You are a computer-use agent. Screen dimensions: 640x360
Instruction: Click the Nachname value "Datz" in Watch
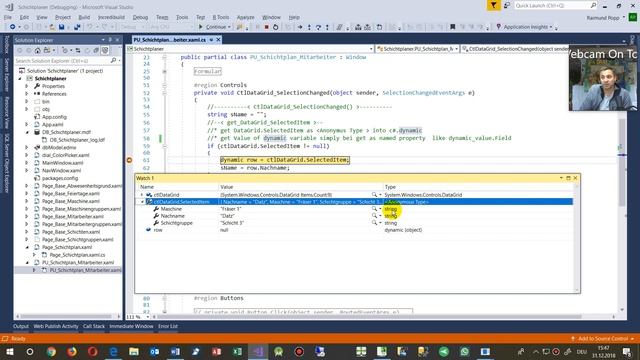(227, 216)
